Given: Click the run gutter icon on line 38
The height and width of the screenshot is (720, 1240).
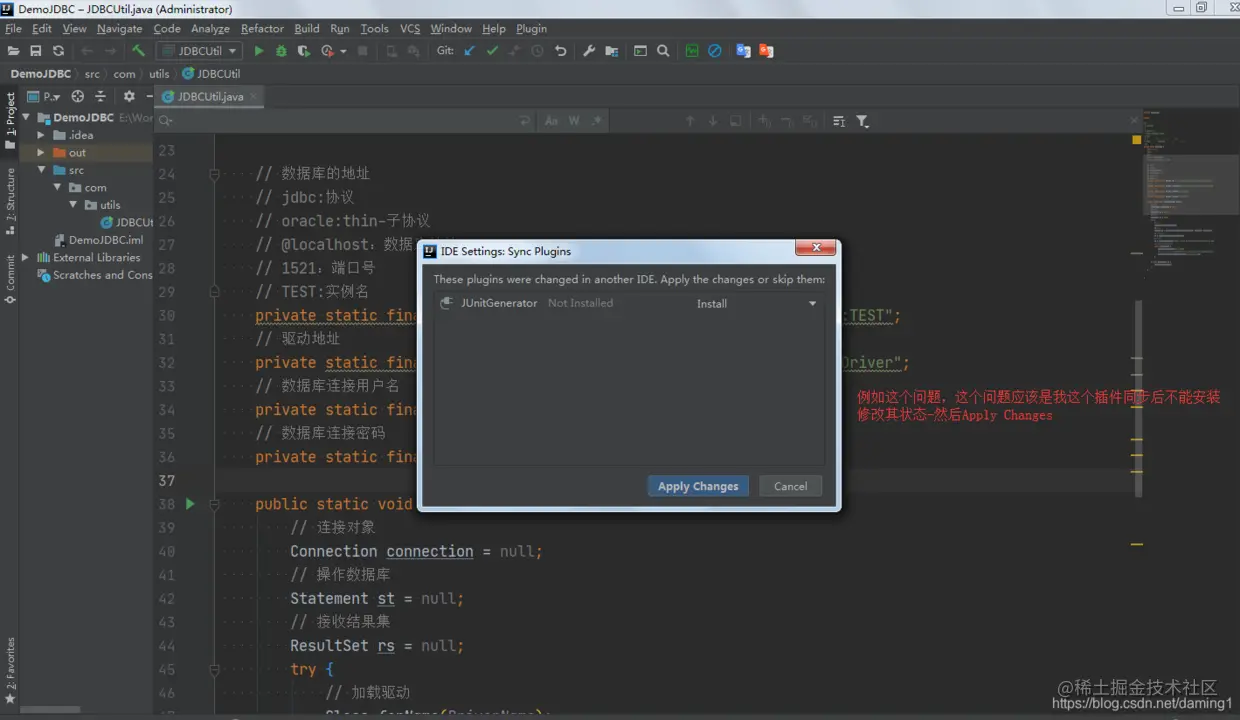Looking at the screenshot, I should 190,504.
